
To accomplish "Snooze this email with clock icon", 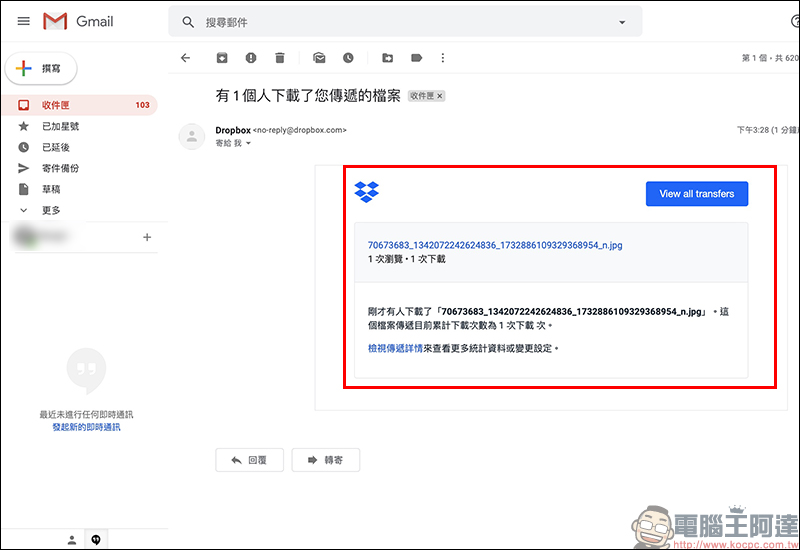I will coord(348,58).
